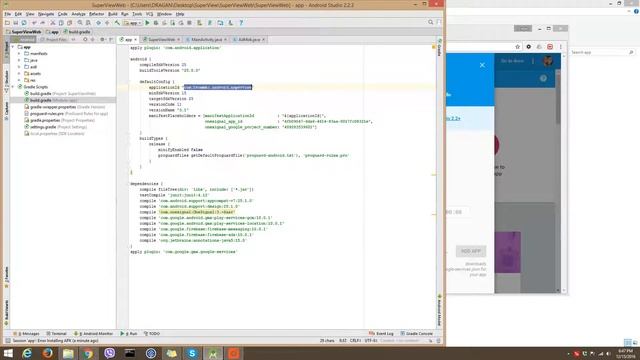The height and width of the screenshot is (360, 640).
Task: Select local.properties file
Action: [54, 133]
